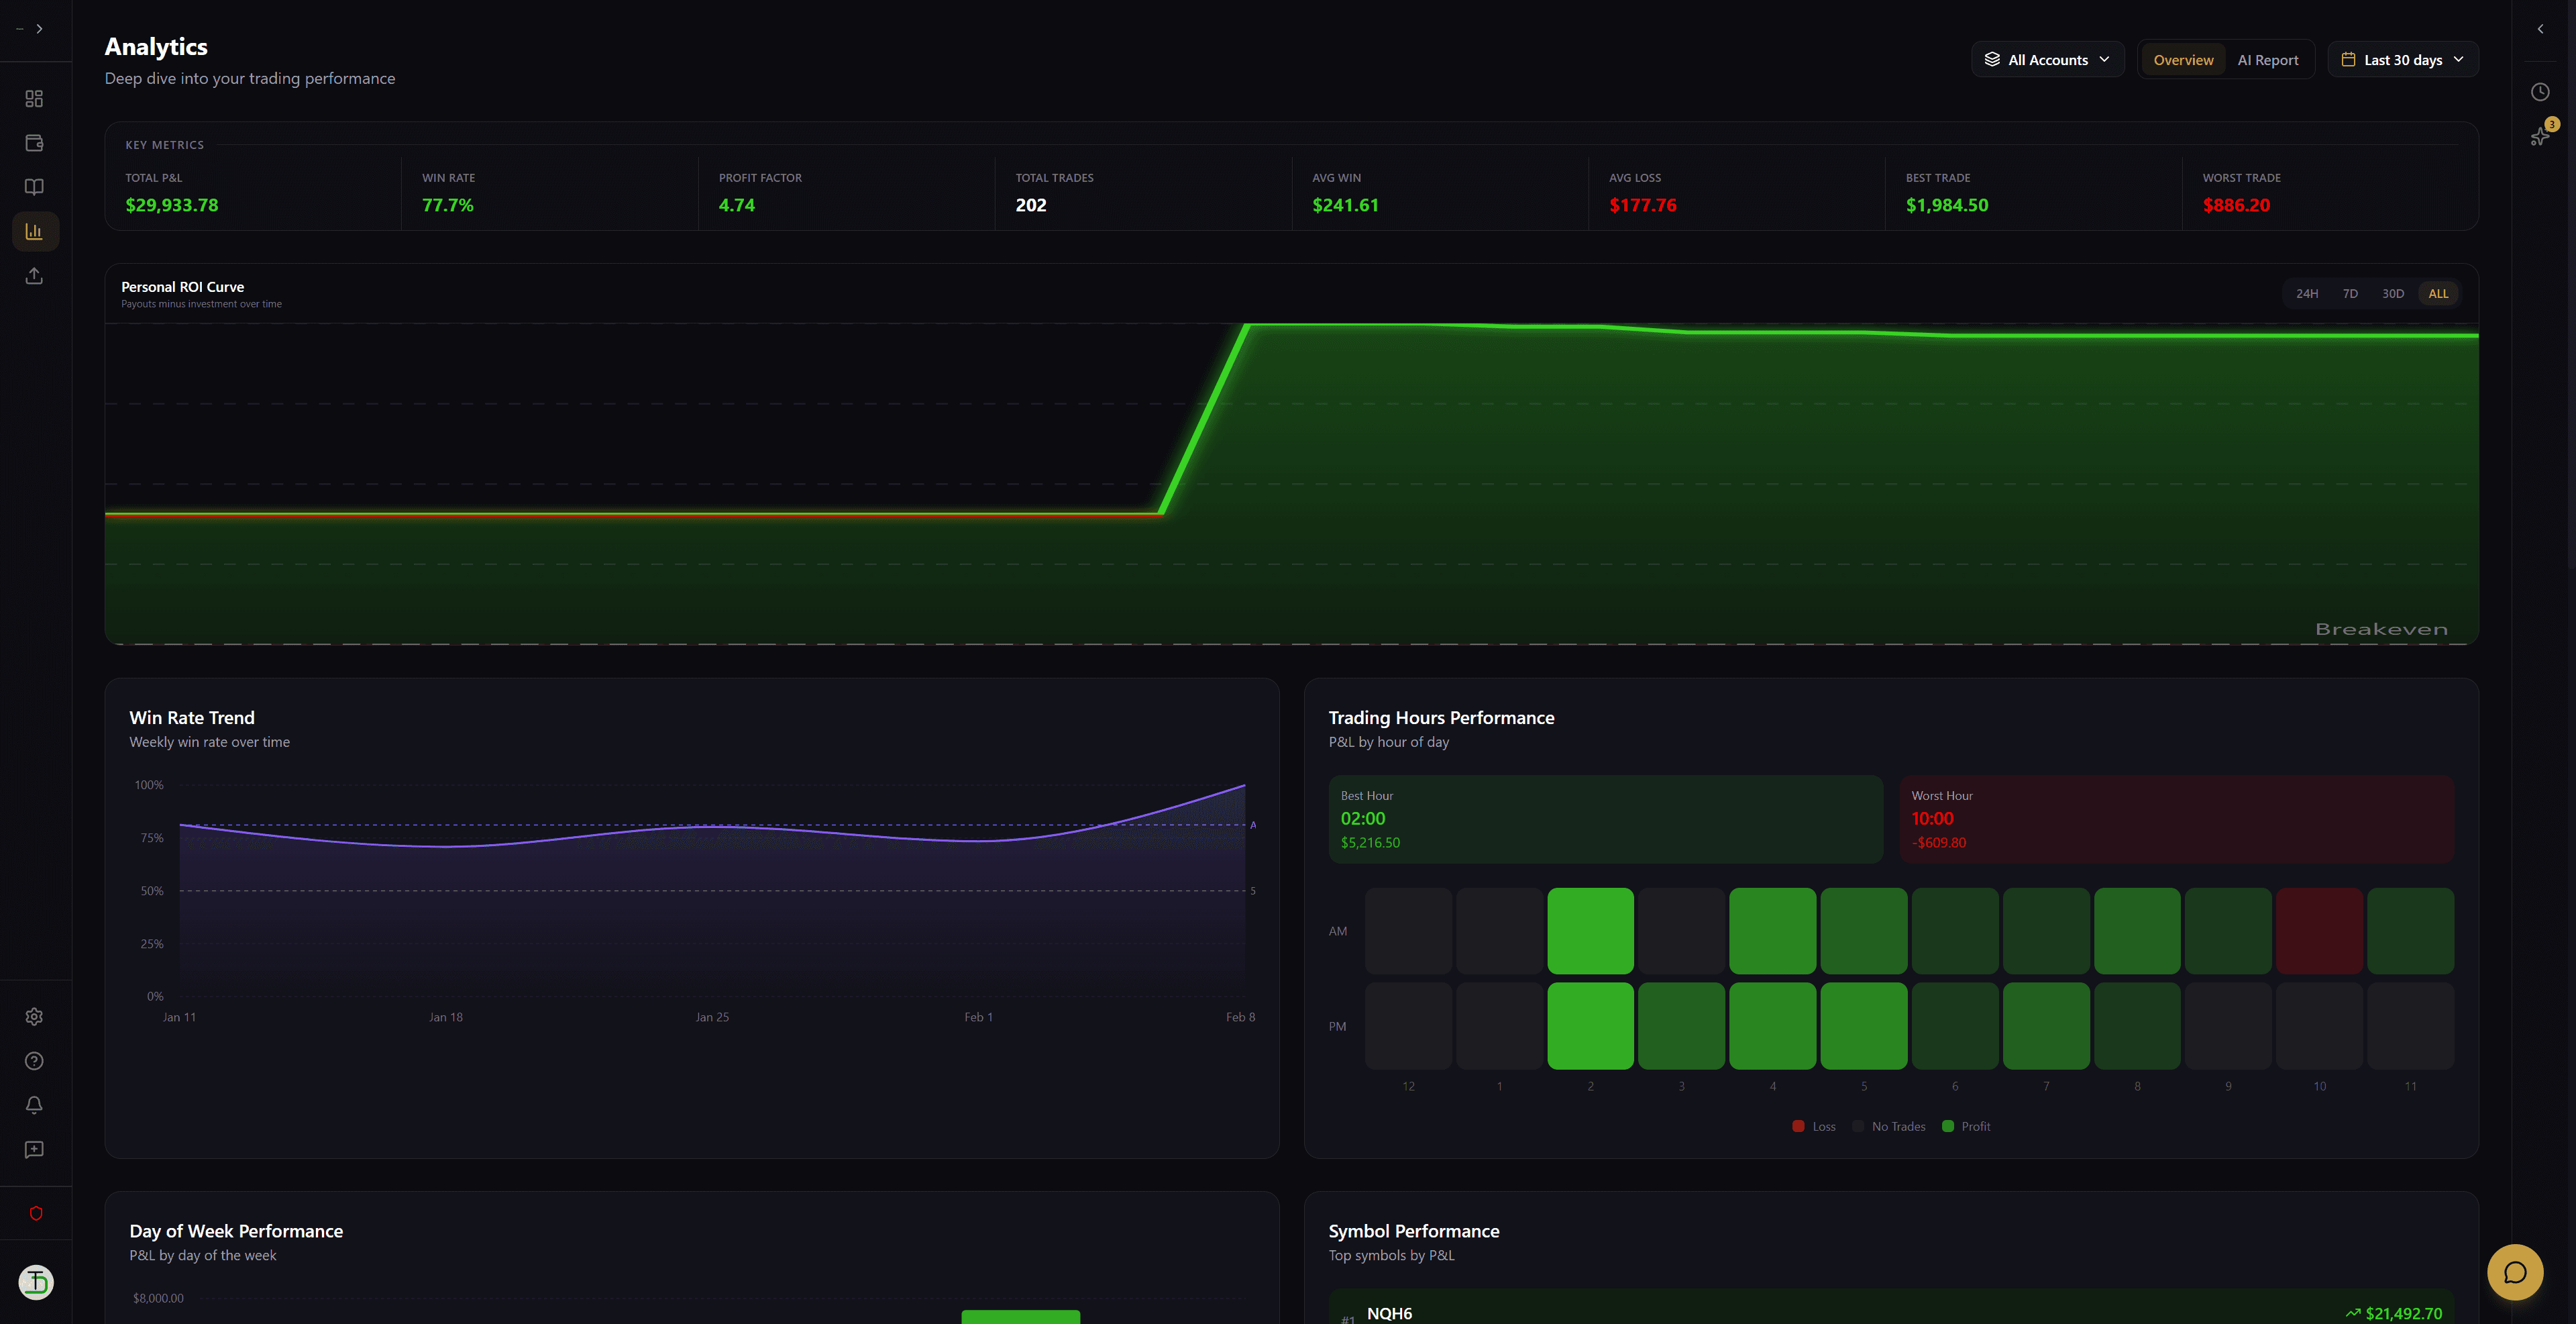Select the 30D timeframe on Personal ROI Curve
This screenshot has width=2576, height=1324.
2394,293
